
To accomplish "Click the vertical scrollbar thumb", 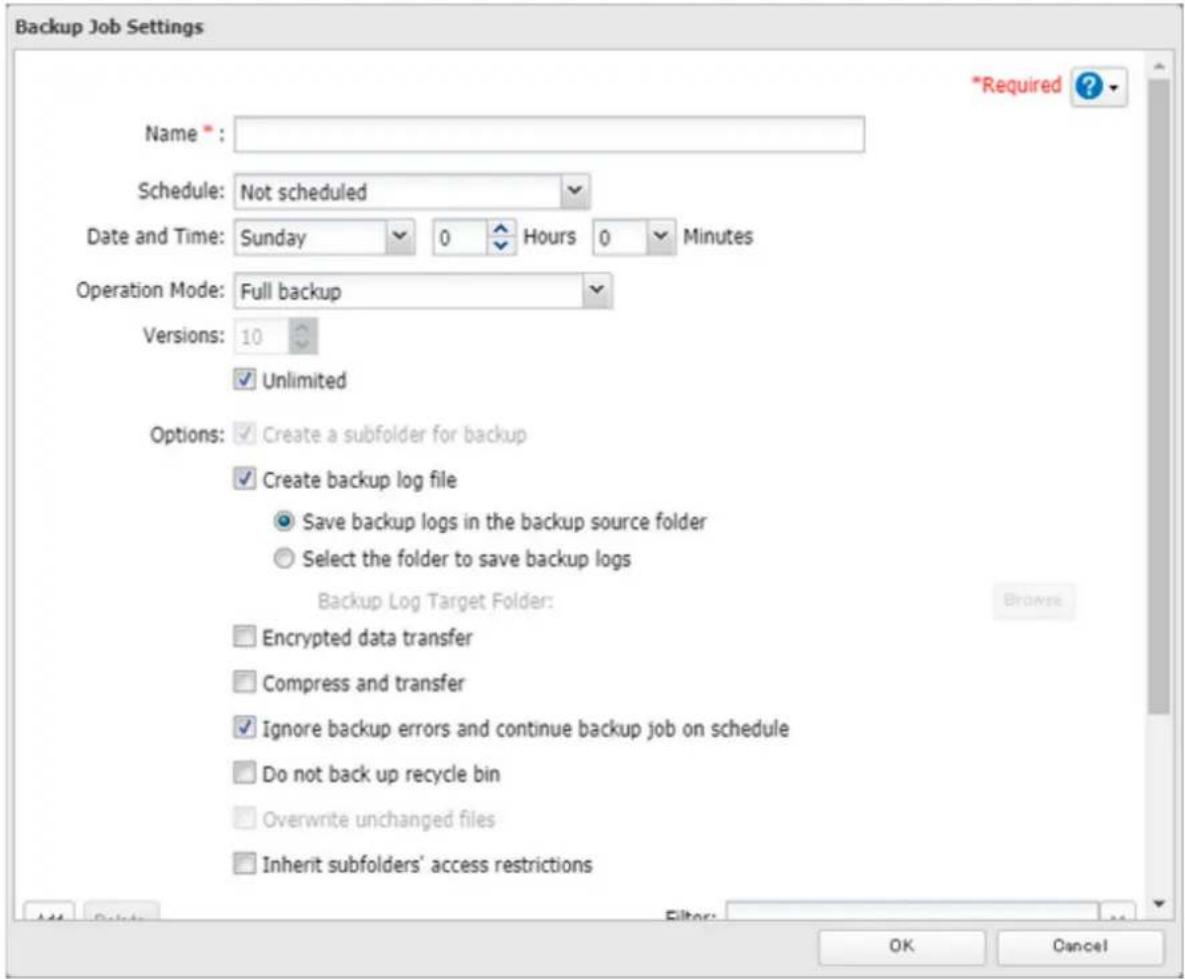I will (x=1159, y=395).
